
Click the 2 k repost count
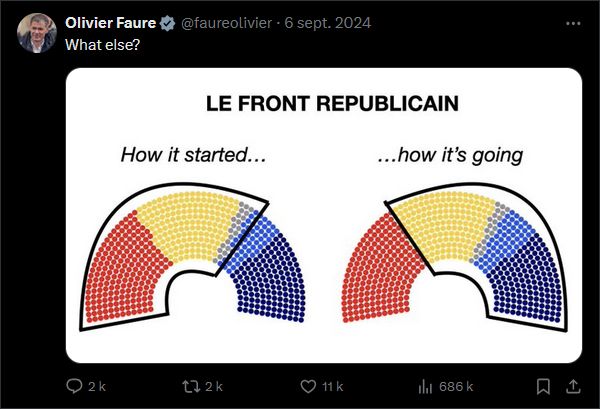[x=214, y=386]
